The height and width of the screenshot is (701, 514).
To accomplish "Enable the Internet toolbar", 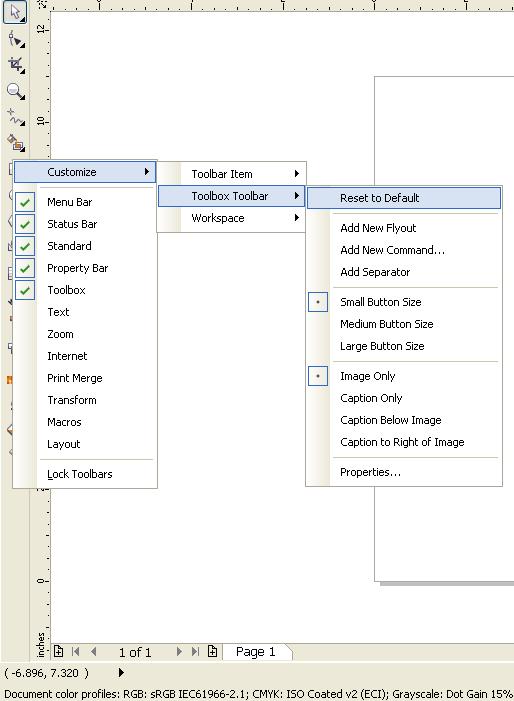I will click(x=85, y=356).
